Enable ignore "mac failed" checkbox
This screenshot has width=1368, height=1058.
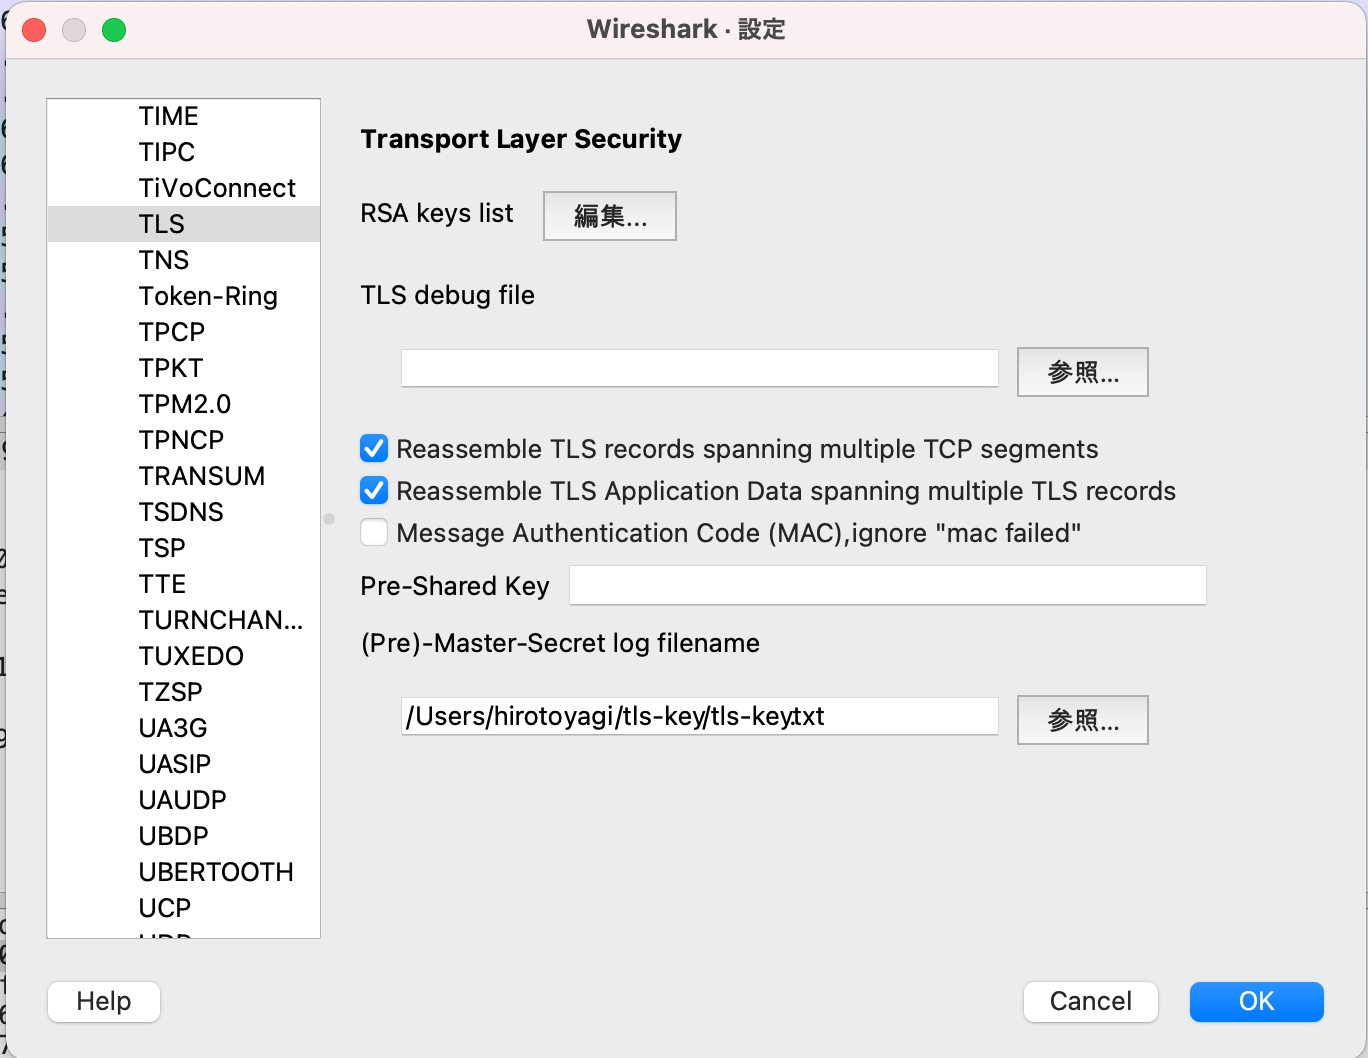click(x=374, y=533)
